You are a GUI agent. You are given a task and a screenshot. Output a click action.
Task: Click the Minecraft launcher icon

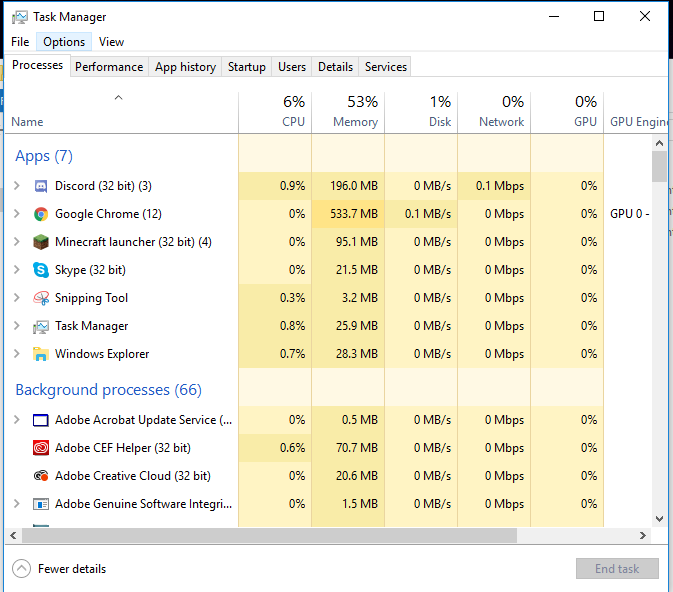41,242
